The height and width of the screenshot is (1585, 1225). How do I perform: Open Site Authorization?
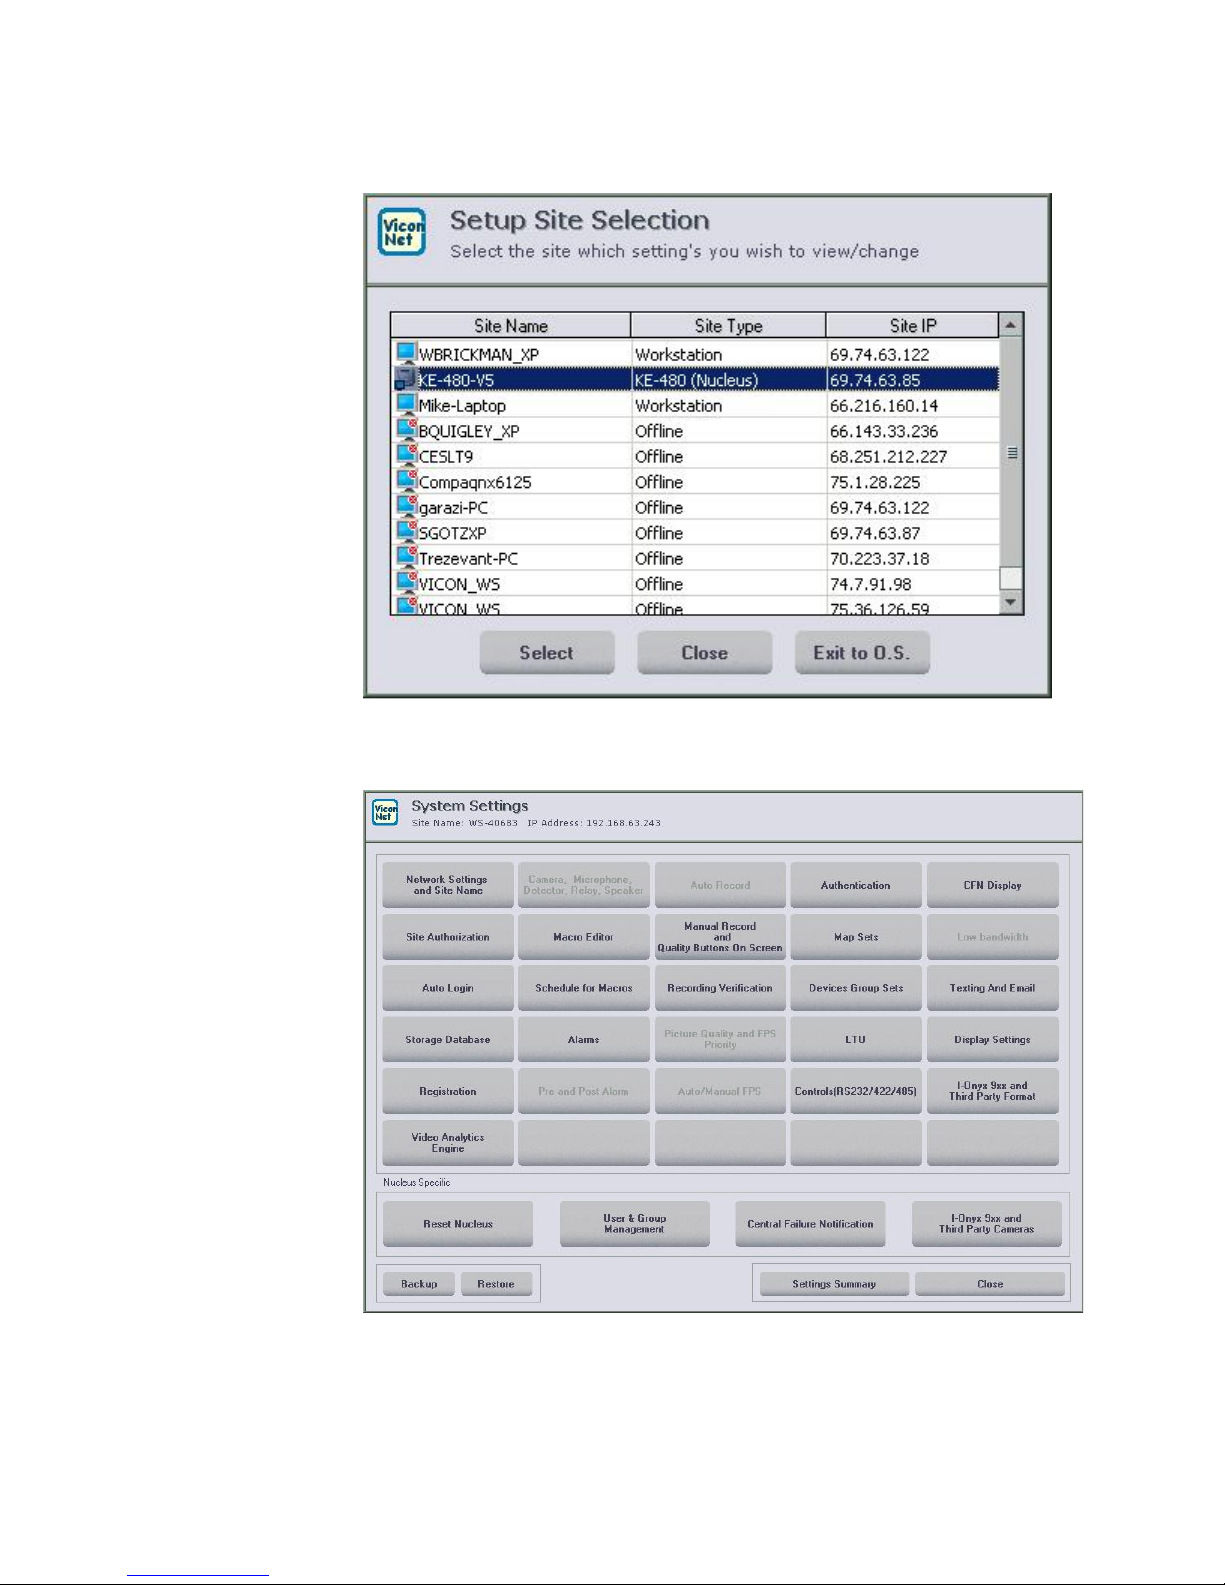(x=448, y=937)
